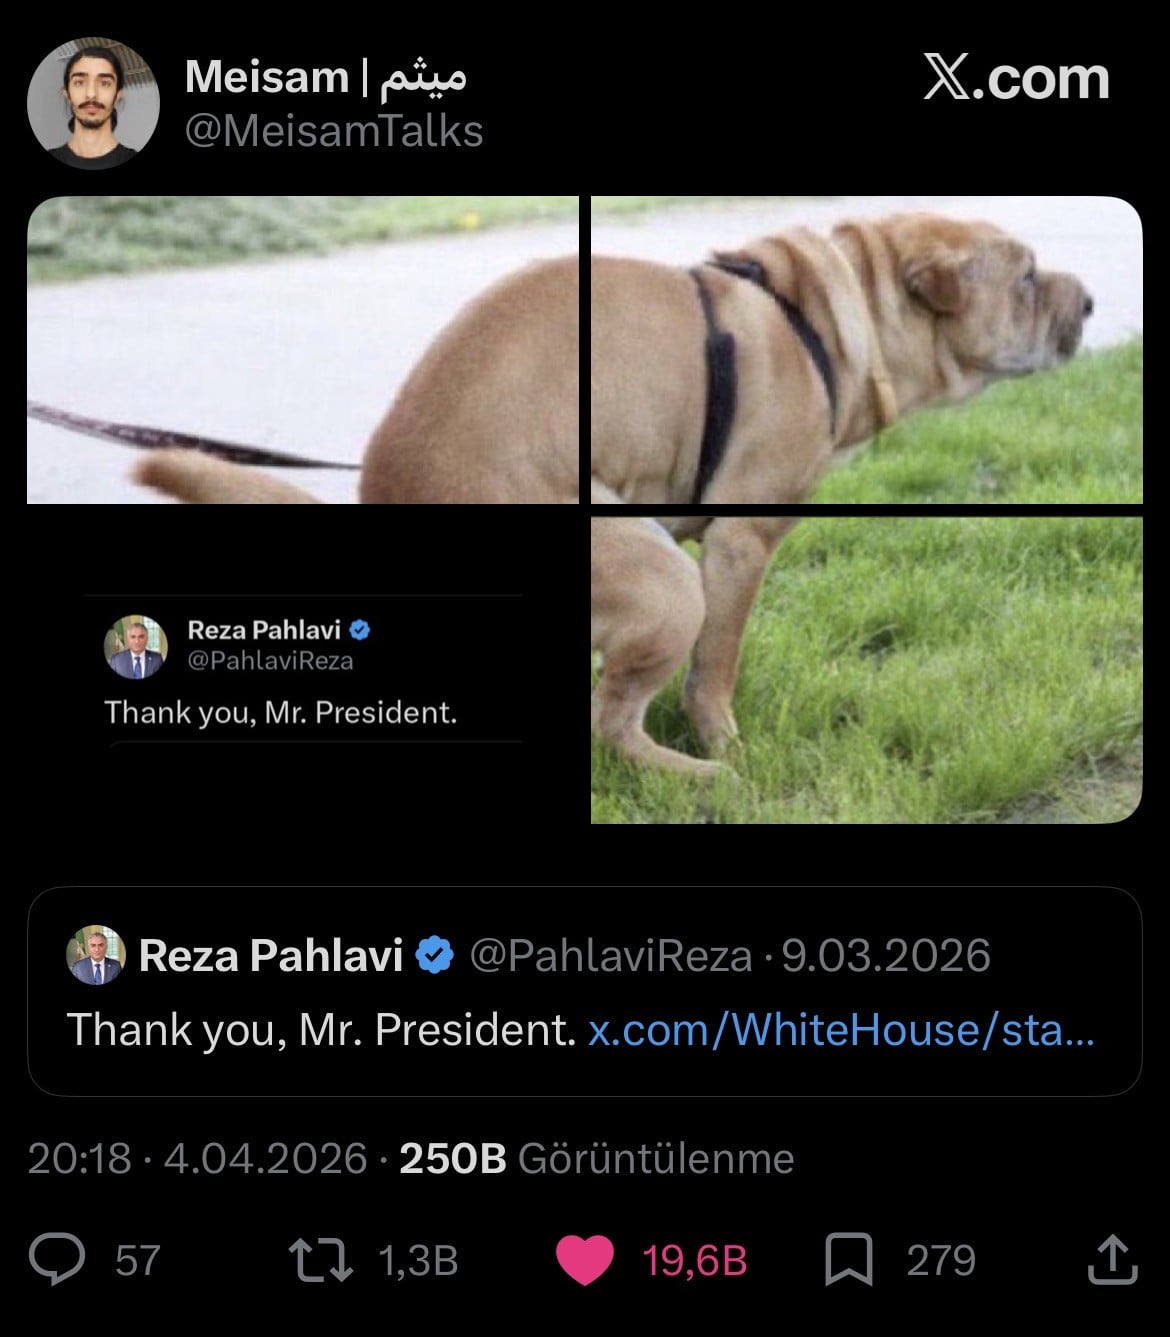Click the share upload icon
Image resolution: width=1170 pixels, height=1337 pixels.
(1112, 1259)
